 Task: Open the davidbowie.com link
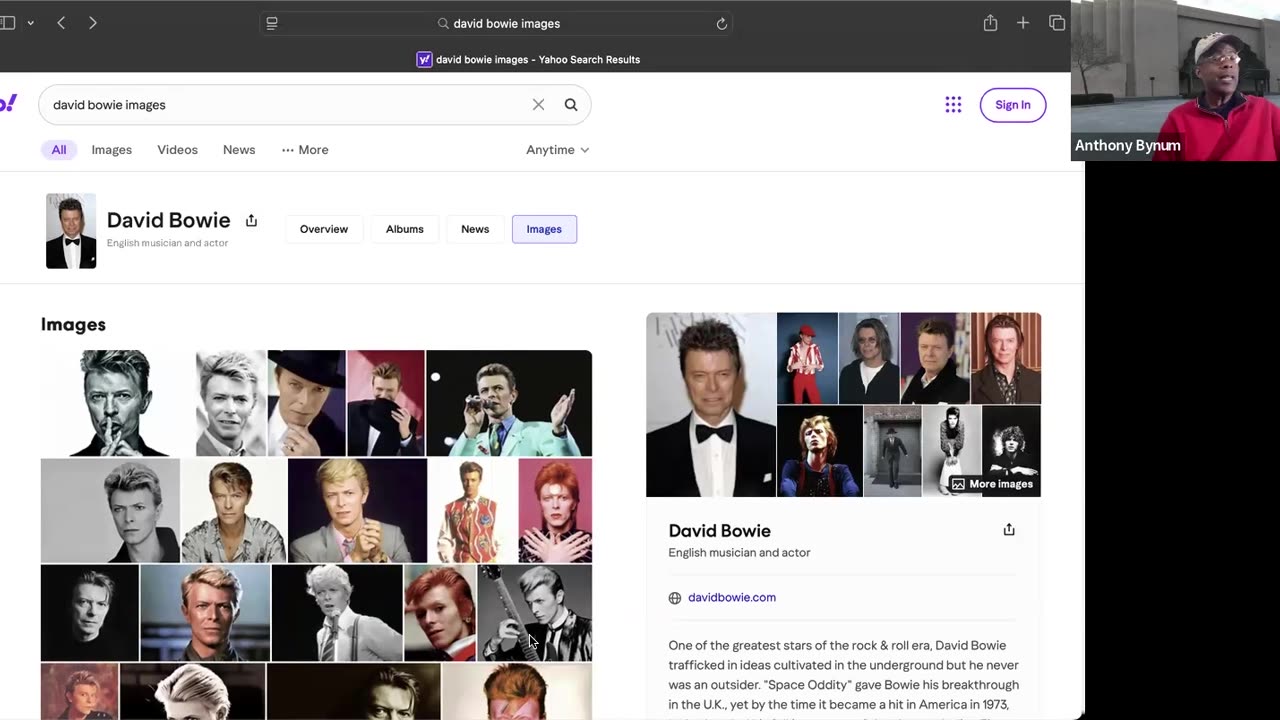(x=731, y=598)
